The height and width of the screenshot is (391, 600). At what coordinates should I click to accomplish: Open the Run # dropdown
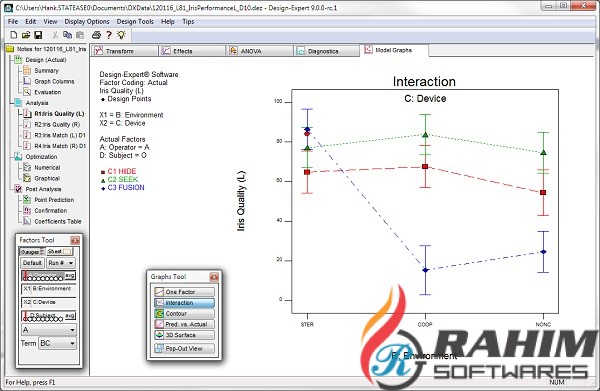[x=61, y=263]
